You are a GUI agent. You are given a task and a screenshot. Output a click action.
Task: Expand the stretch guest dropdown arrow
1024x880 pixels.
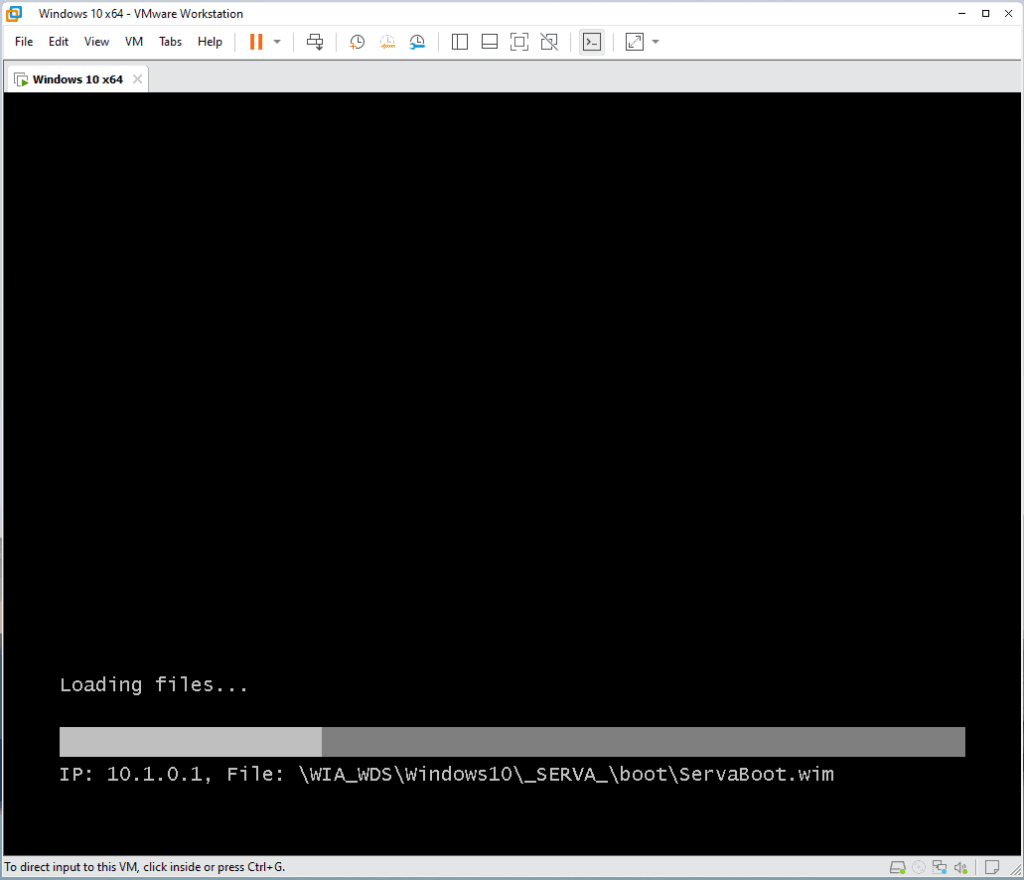point(655,42)
